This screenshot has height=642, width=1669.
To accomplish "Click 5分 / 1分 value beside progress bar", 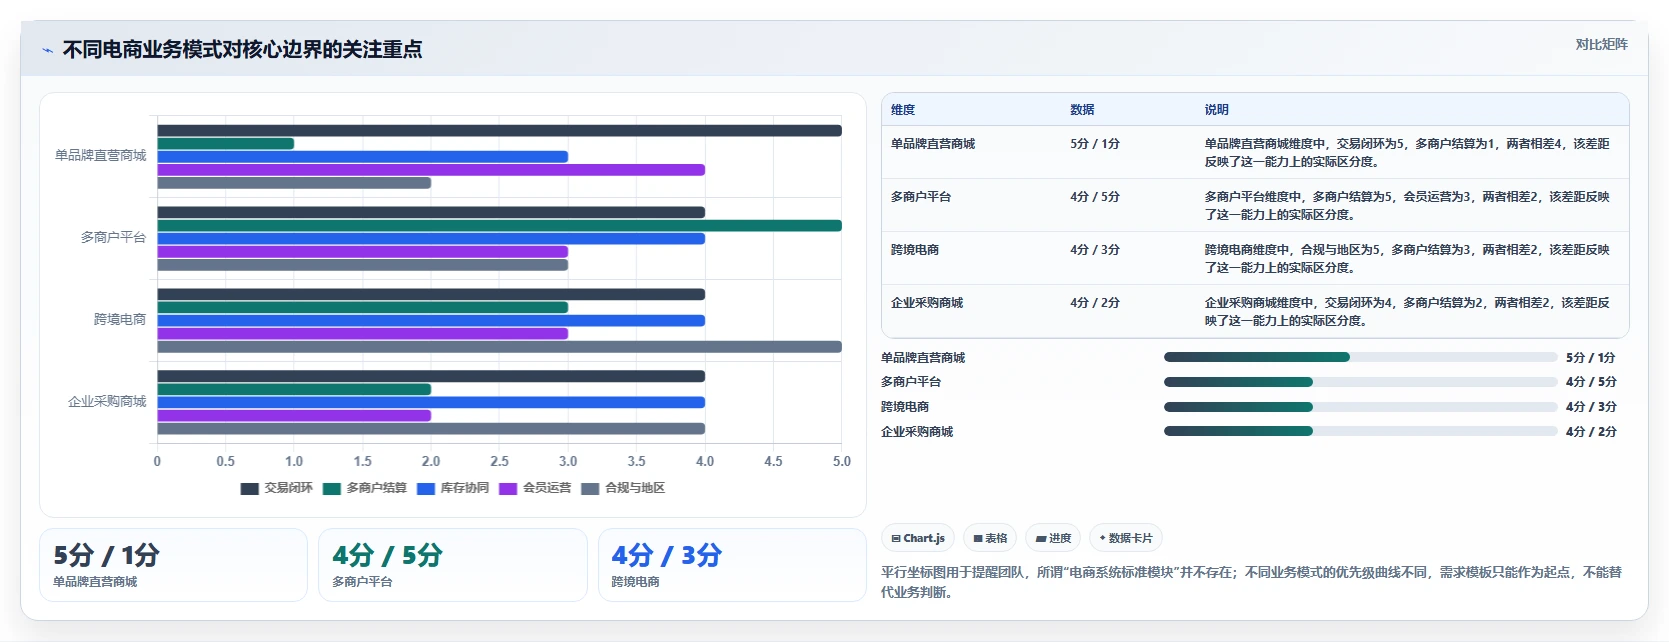I will pos(1591,358).
